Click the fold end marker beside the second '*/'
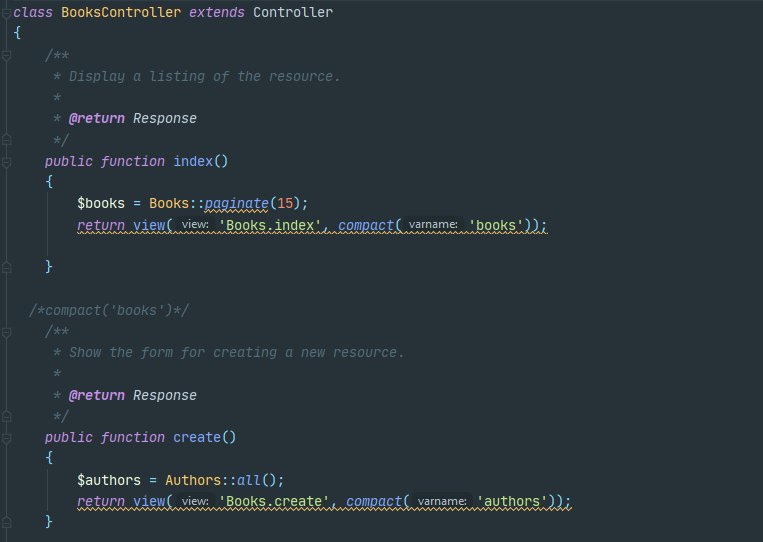The image size is (763, 542). pyautogui.click(x=6, y=416)
